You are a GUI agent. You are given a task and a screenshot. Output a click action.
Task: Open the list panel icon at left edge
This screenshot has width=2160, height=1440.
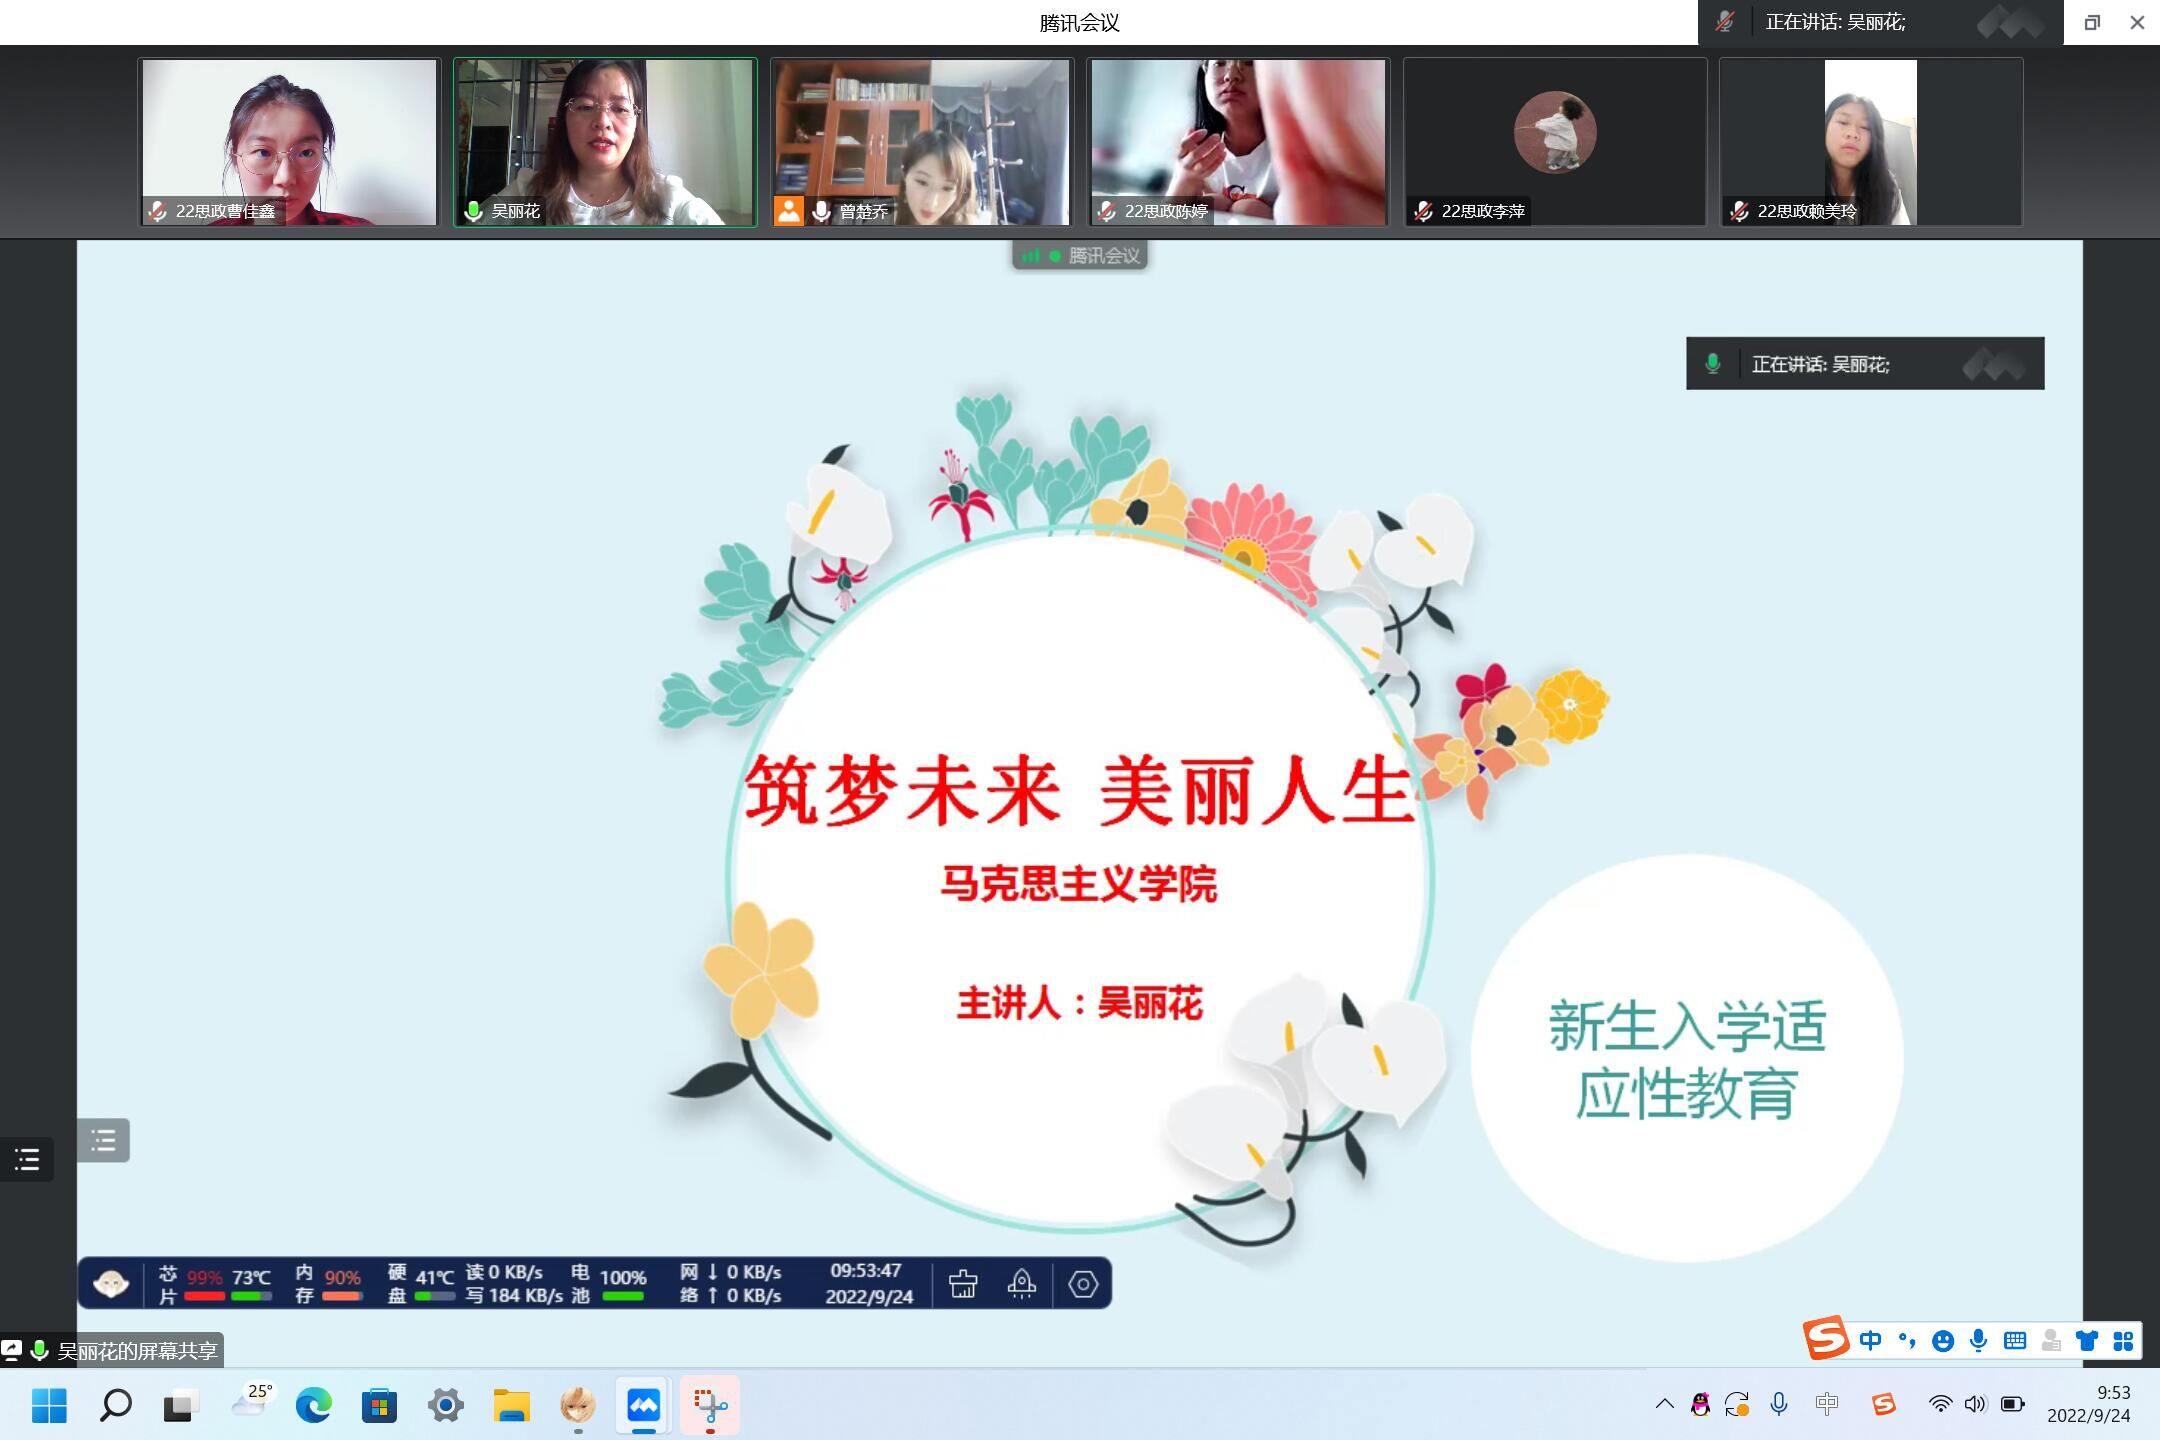tap(27, 1160)
